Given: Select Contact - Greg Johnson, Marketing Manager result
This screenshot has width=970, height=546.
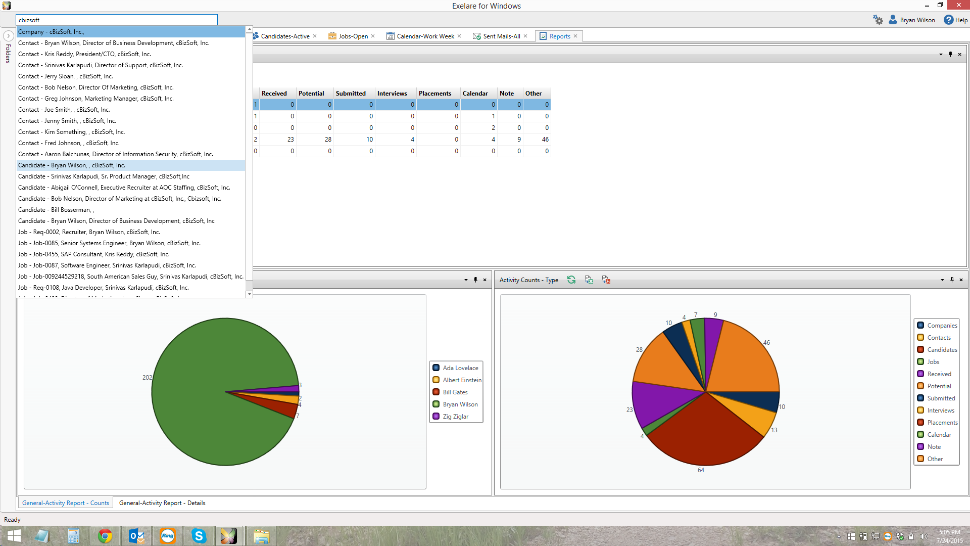Looking at the screenshot, I should (131, 98).
